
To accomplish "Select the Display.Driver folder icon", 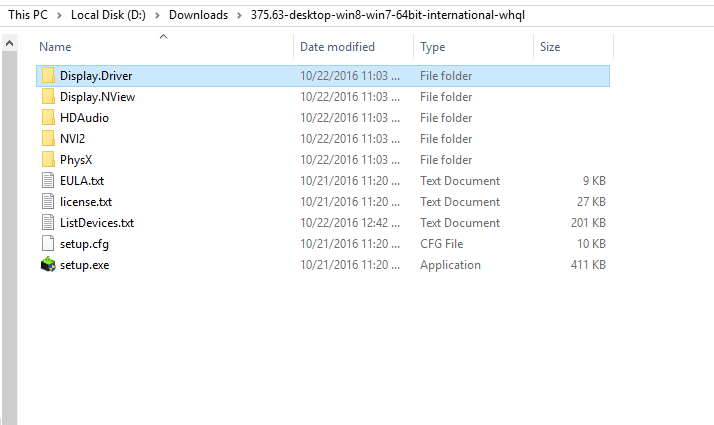I will pos(48,76).
